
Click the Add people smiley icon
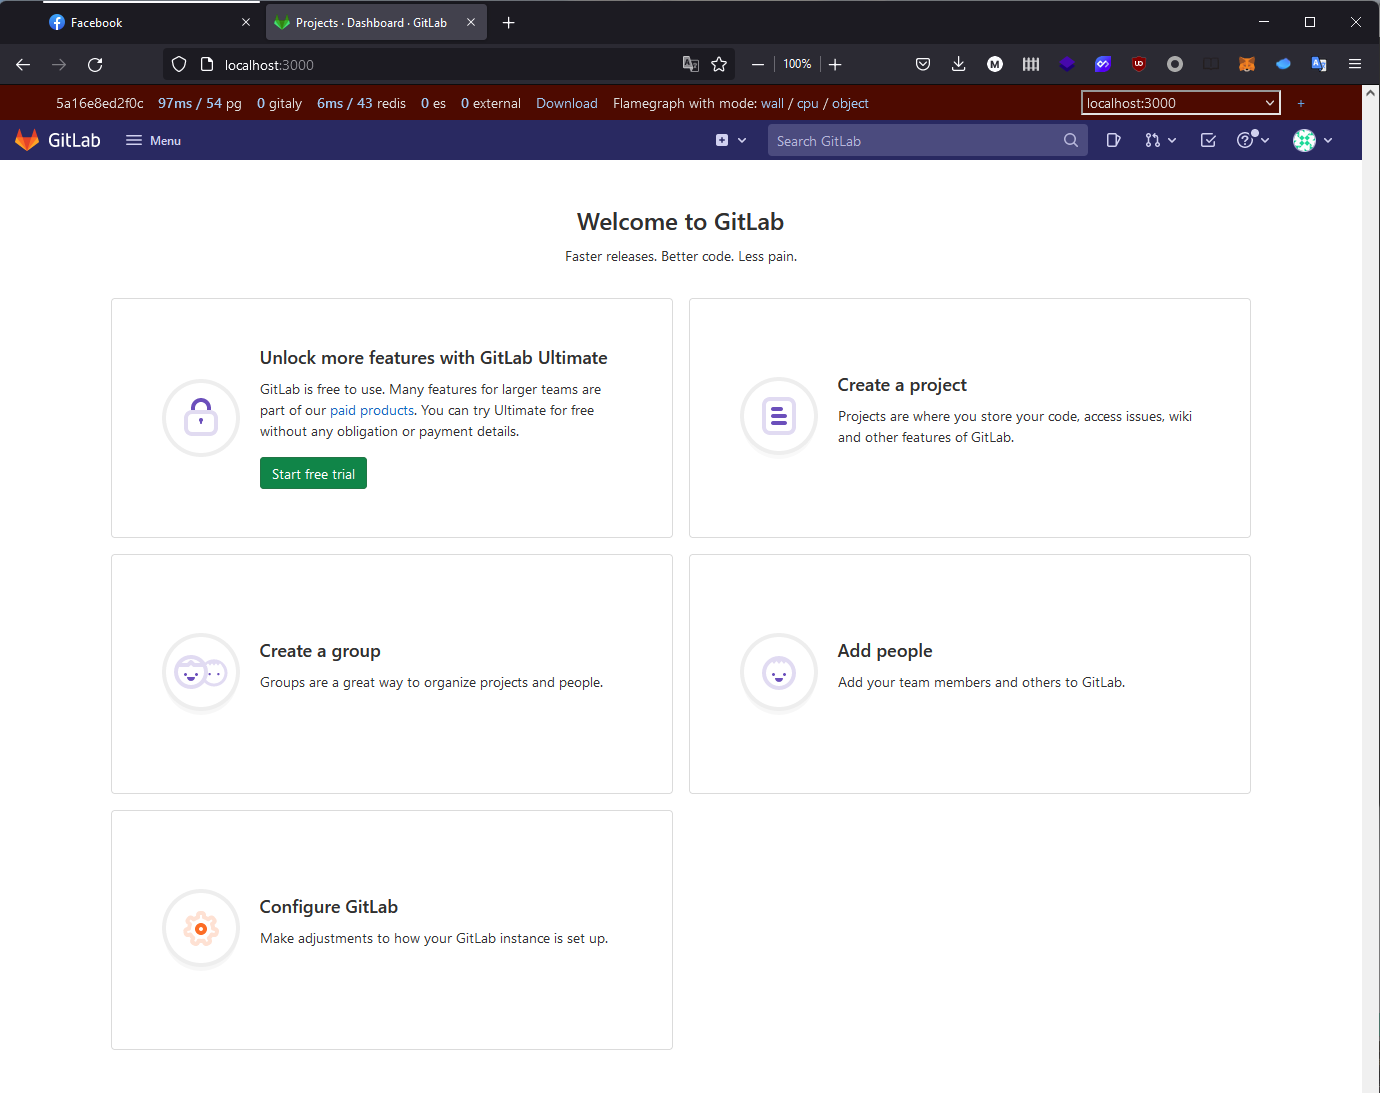[779, 672]
